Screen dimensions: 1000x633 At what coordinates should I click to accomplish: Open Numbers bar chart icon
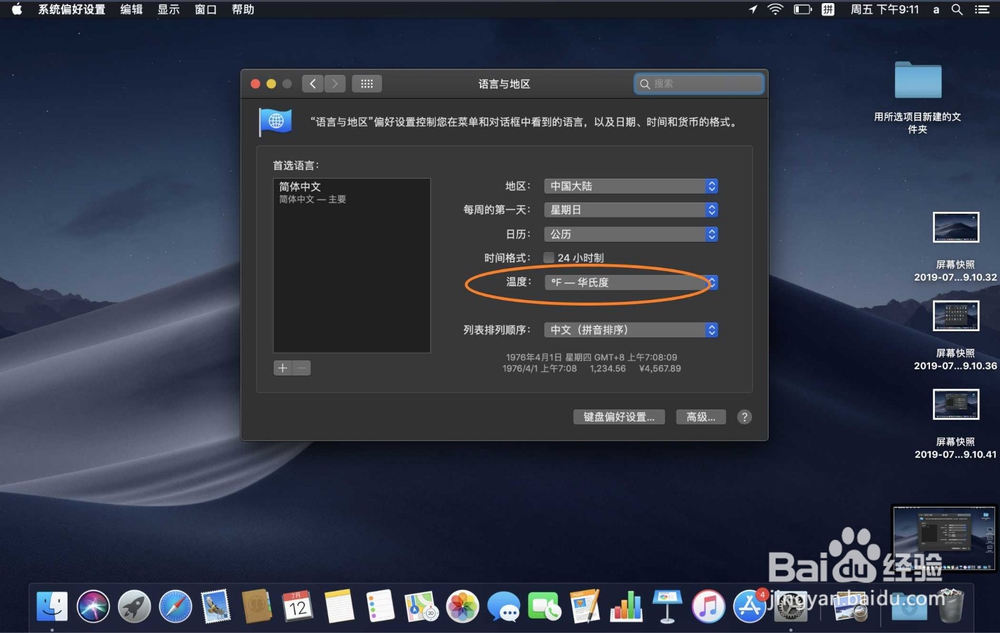click(626, 606)
